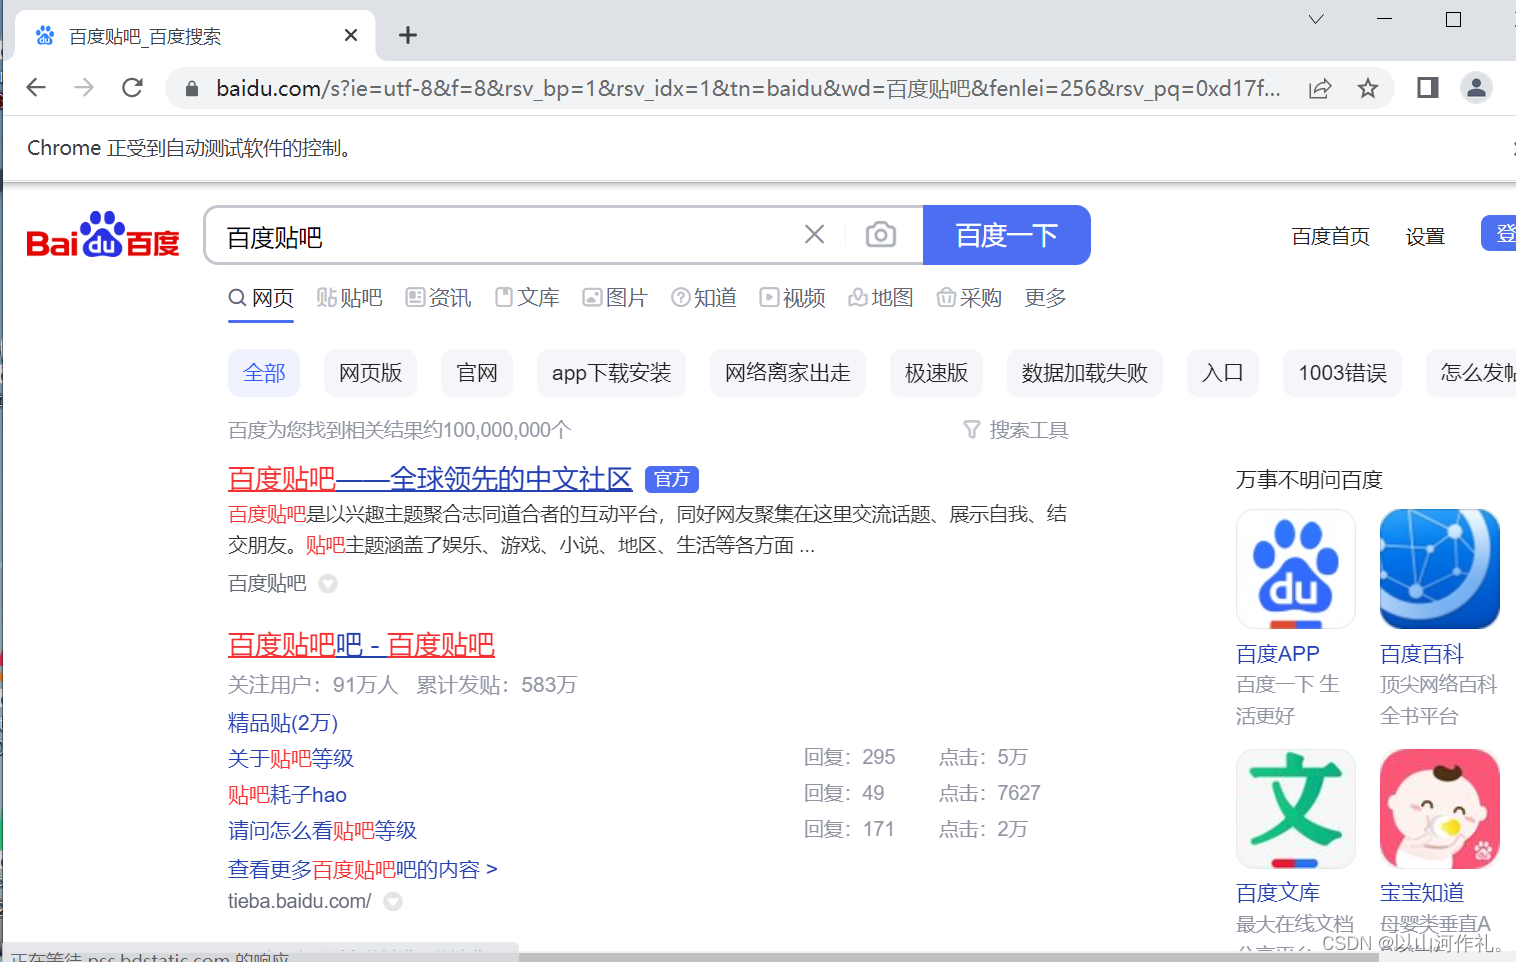Select the 入口 filter chip
Image resolution: width=1516 pixels, height=962 pixels.
click(x=1223, y=373)
